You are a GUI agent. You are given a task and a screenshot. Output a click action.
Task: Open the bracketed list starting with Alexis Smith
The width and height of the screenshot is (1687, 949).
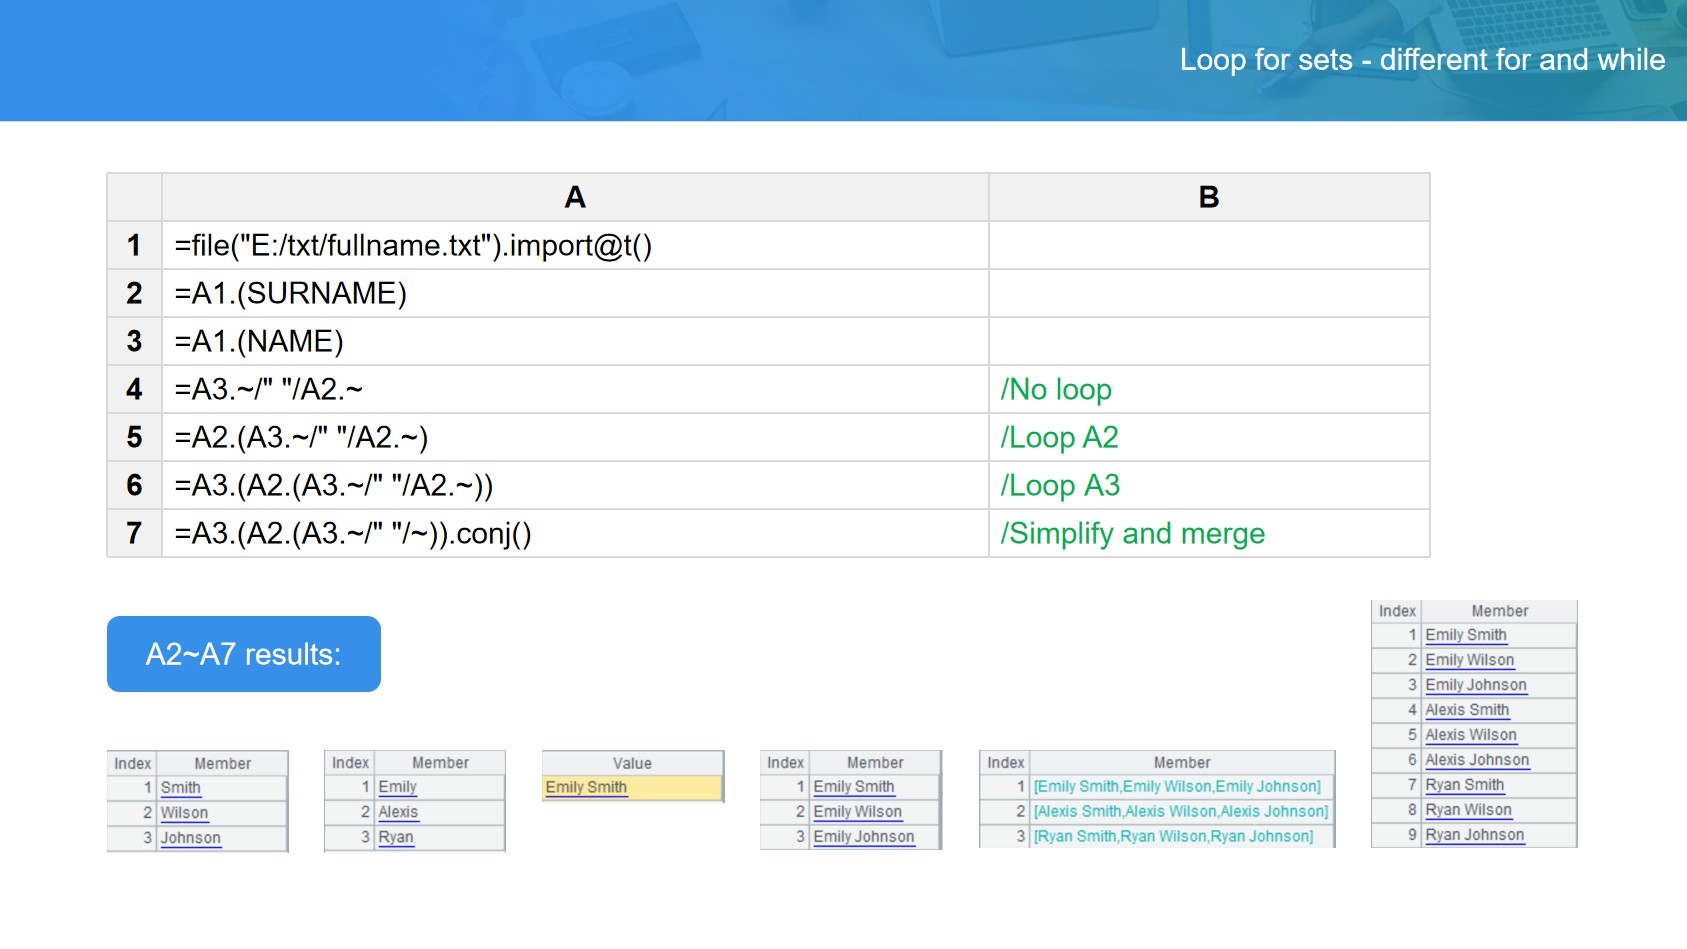1180,812
